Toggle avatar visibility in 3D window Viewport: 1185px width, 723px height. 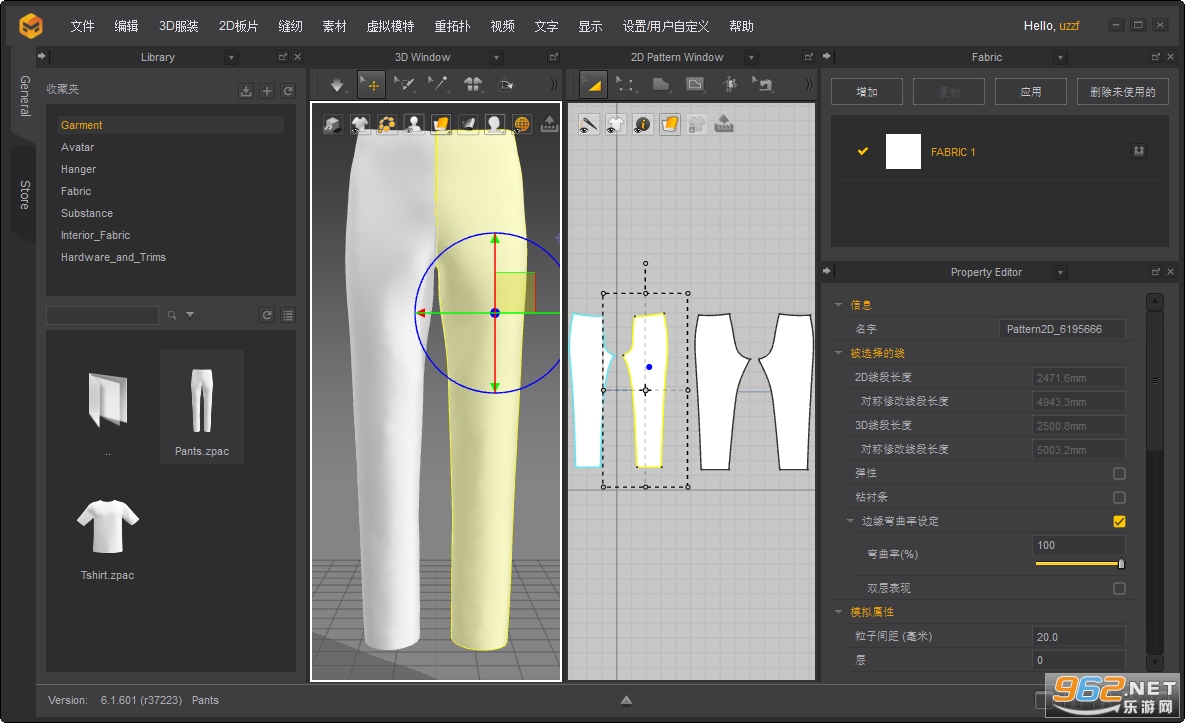[413, 124]
